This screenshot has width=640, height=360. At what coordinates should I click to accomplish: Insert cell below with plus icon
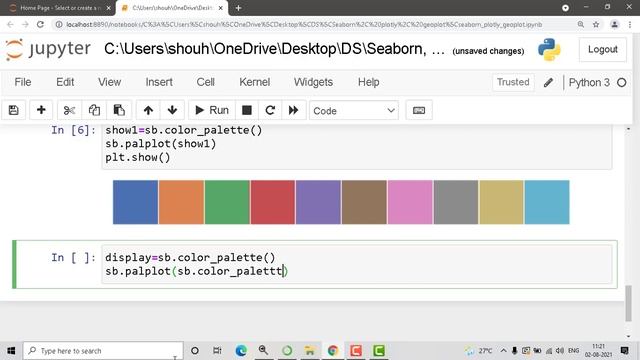click(x=41, y=110)
